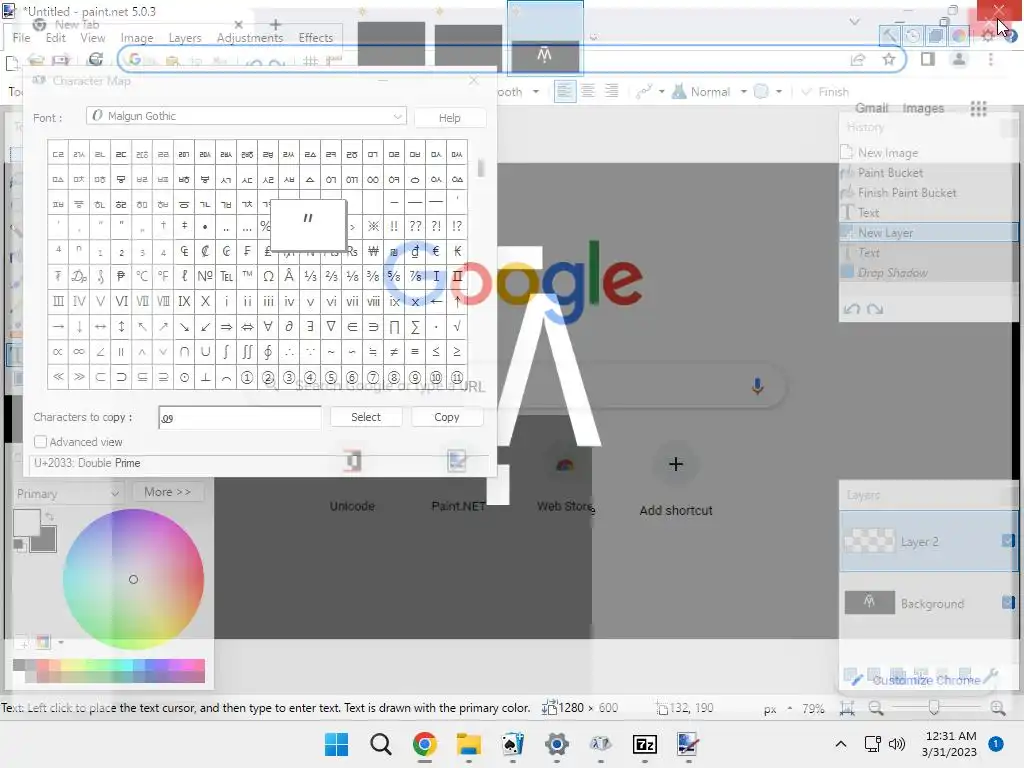Viewport: 1024px width, 768px height.
Task: Select New Layer entry in History list
Action: [928, 232]
